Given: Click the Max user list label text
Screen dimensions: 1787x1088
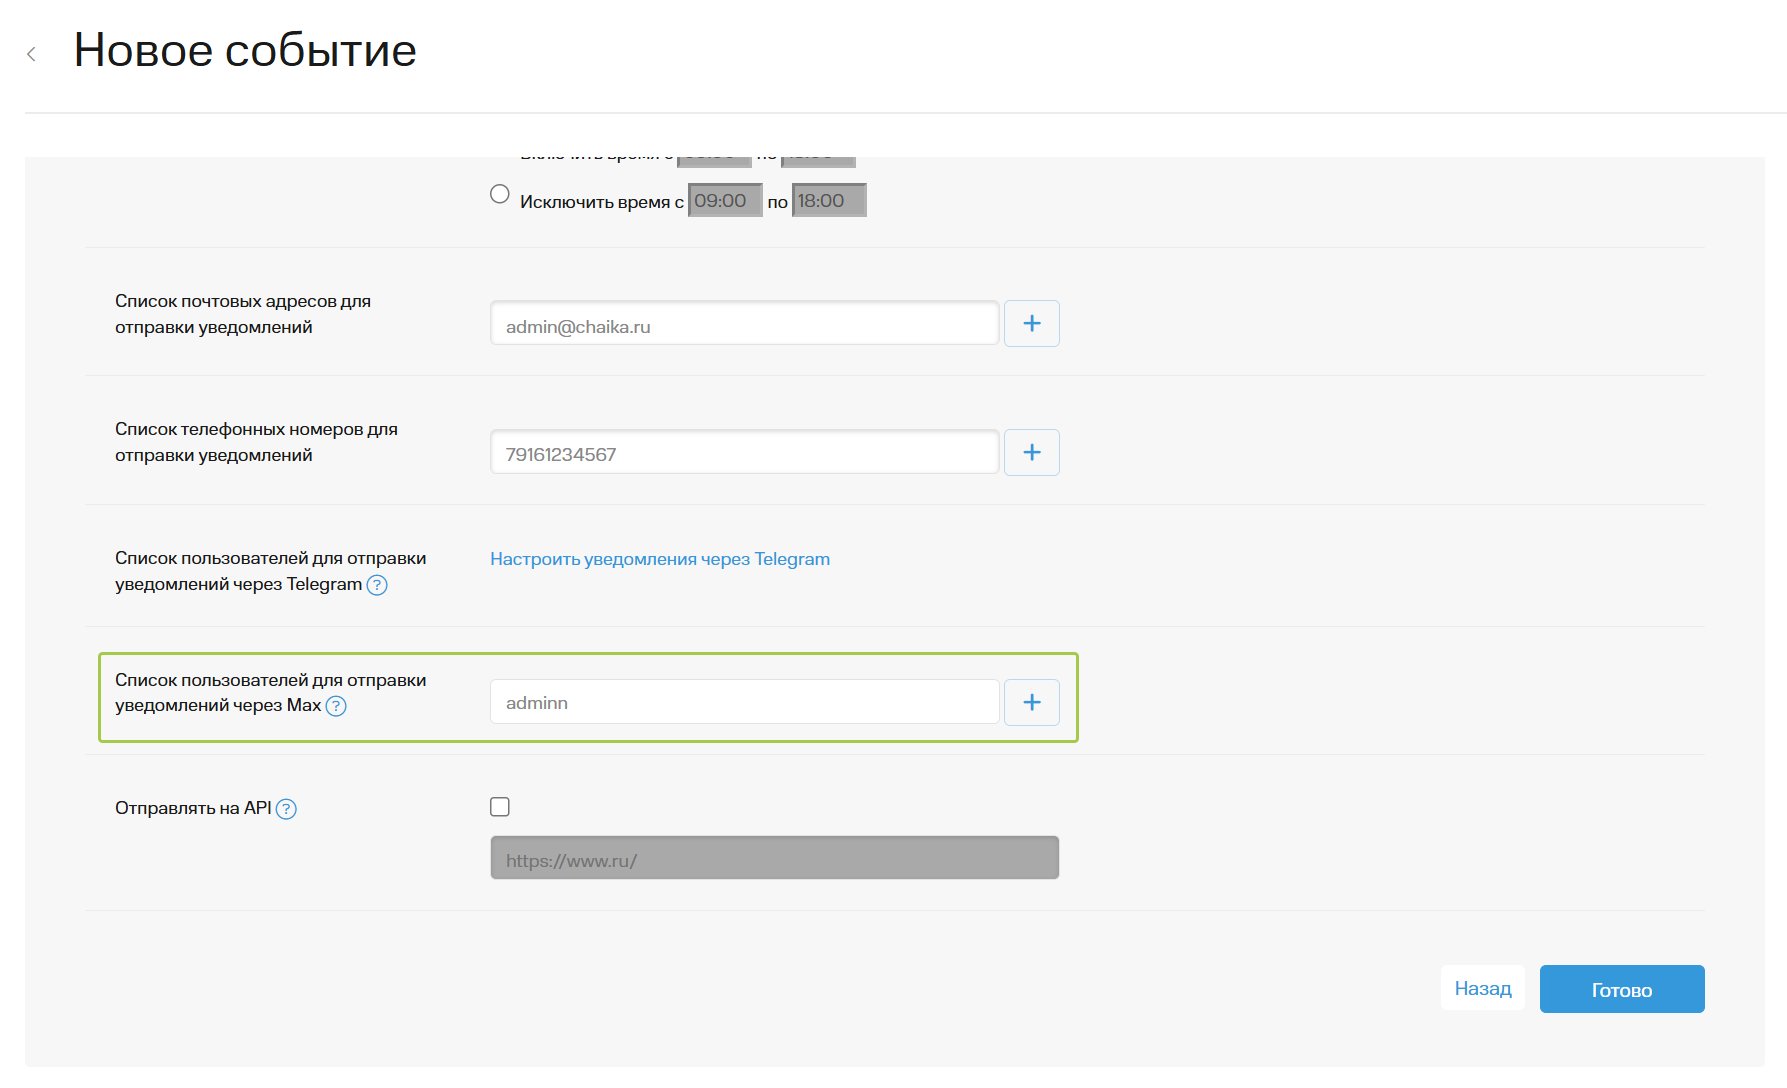Looking at the screenshot, I should [270, 693].
